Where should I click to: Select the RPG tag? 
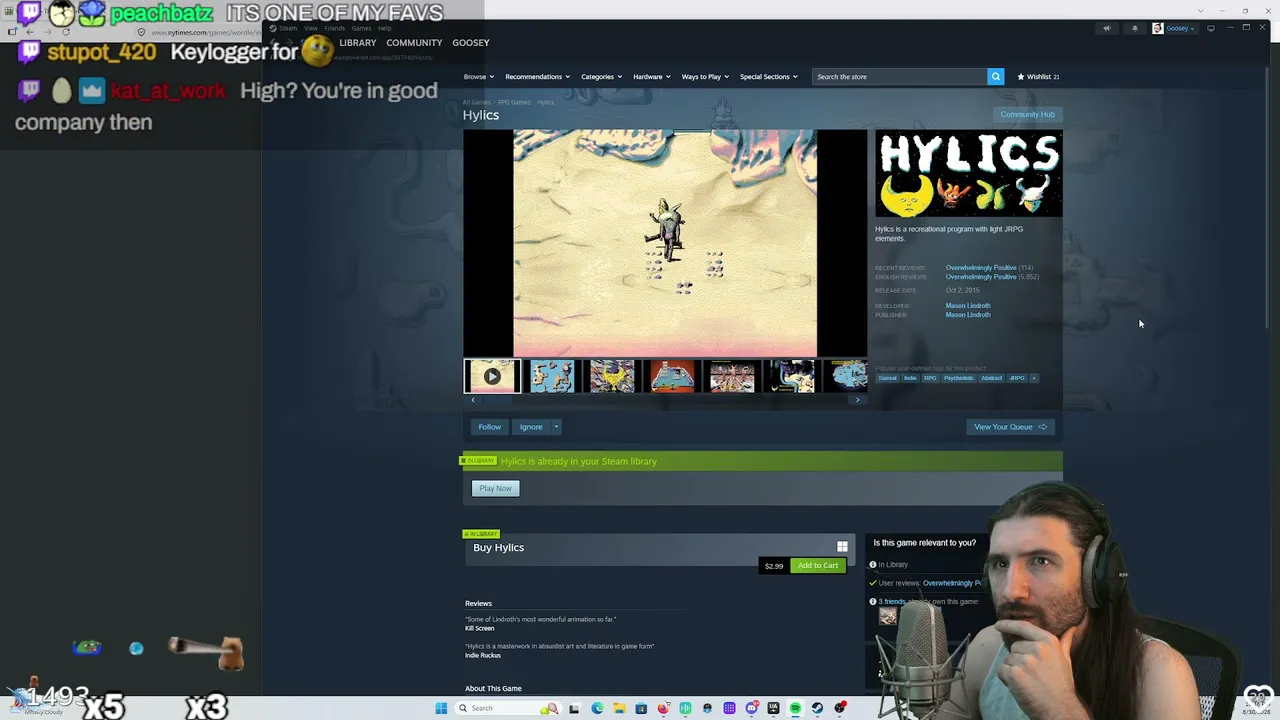click(930, 378)
